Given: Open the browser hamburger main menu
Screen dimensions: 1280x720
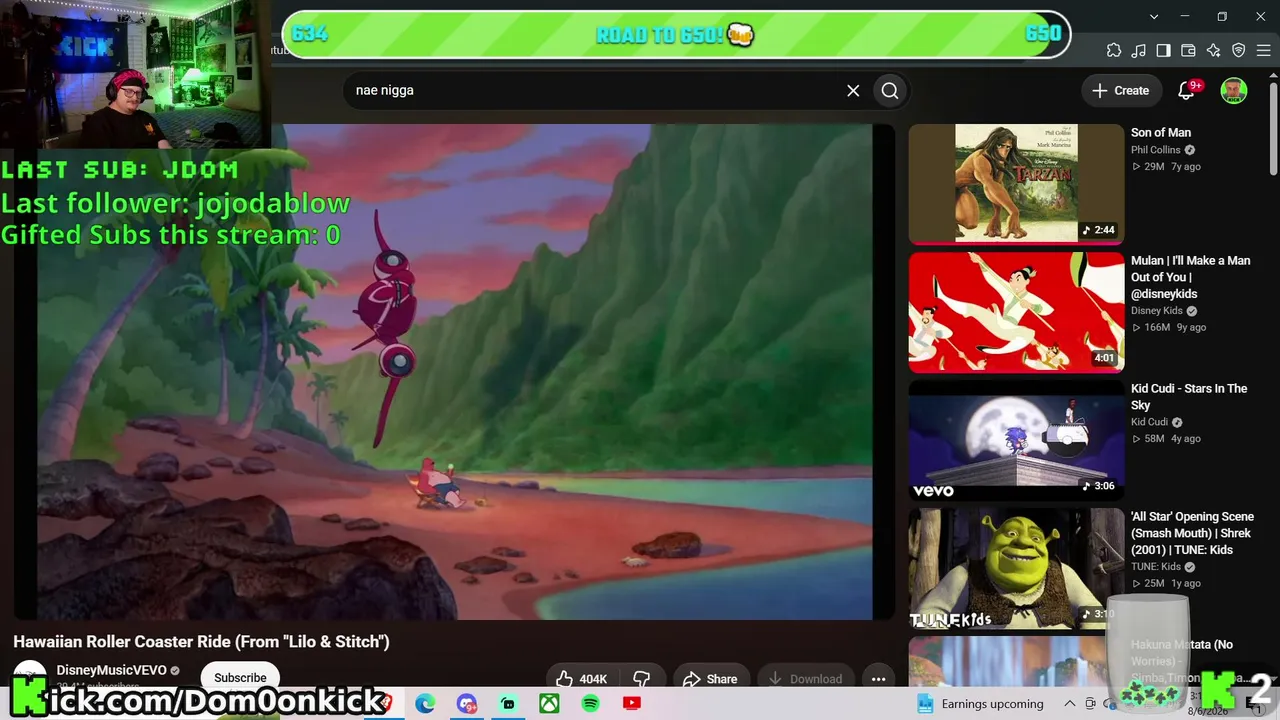Looking at the screenshot, I should [x=1263, y=51].
